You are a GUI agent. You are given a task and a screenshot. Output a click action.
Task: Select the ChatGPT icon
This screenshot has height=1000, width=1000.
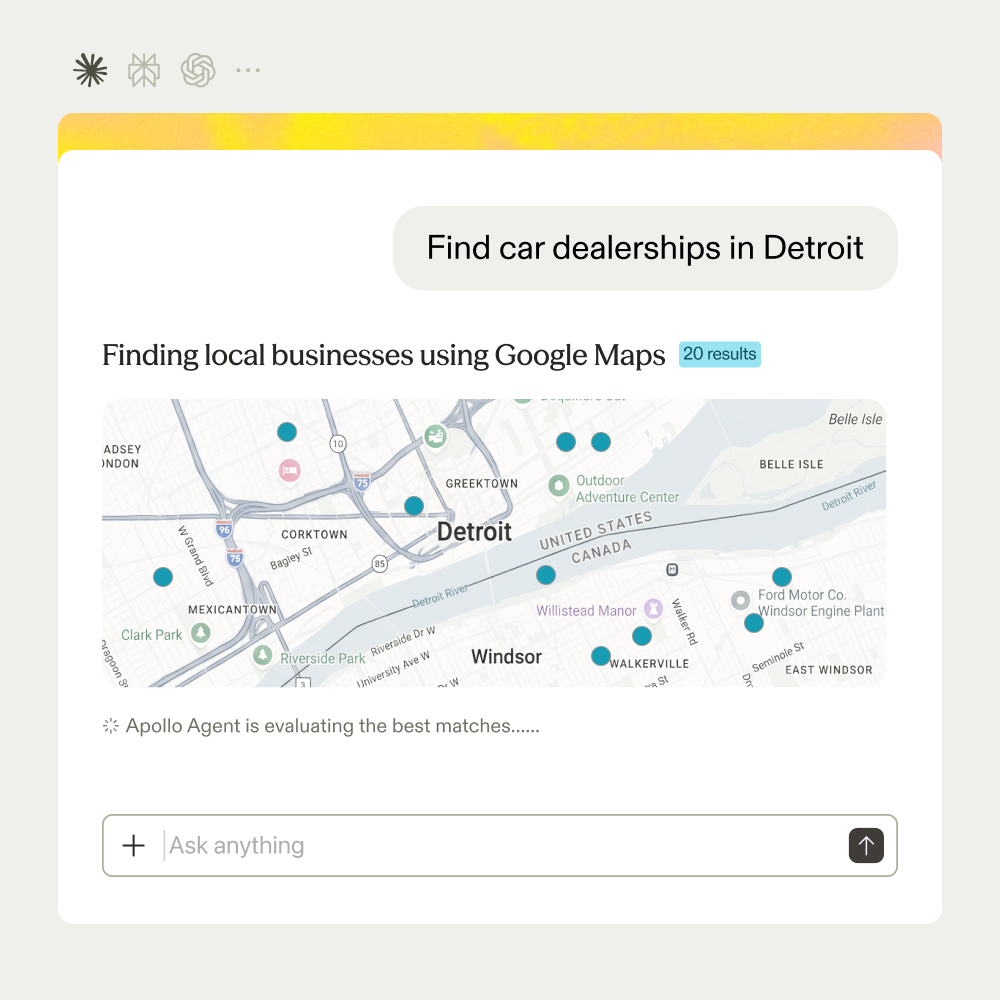pos(198,70)
